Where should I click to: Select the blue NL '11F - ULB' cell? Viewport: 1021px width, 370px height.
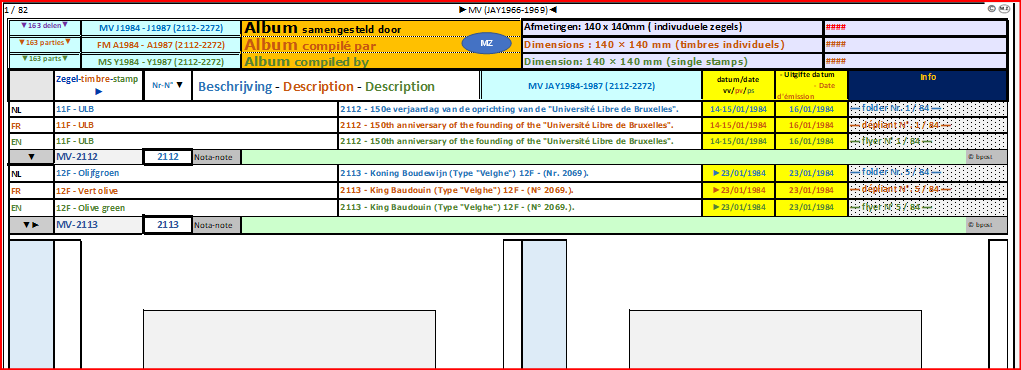(196, 109)
